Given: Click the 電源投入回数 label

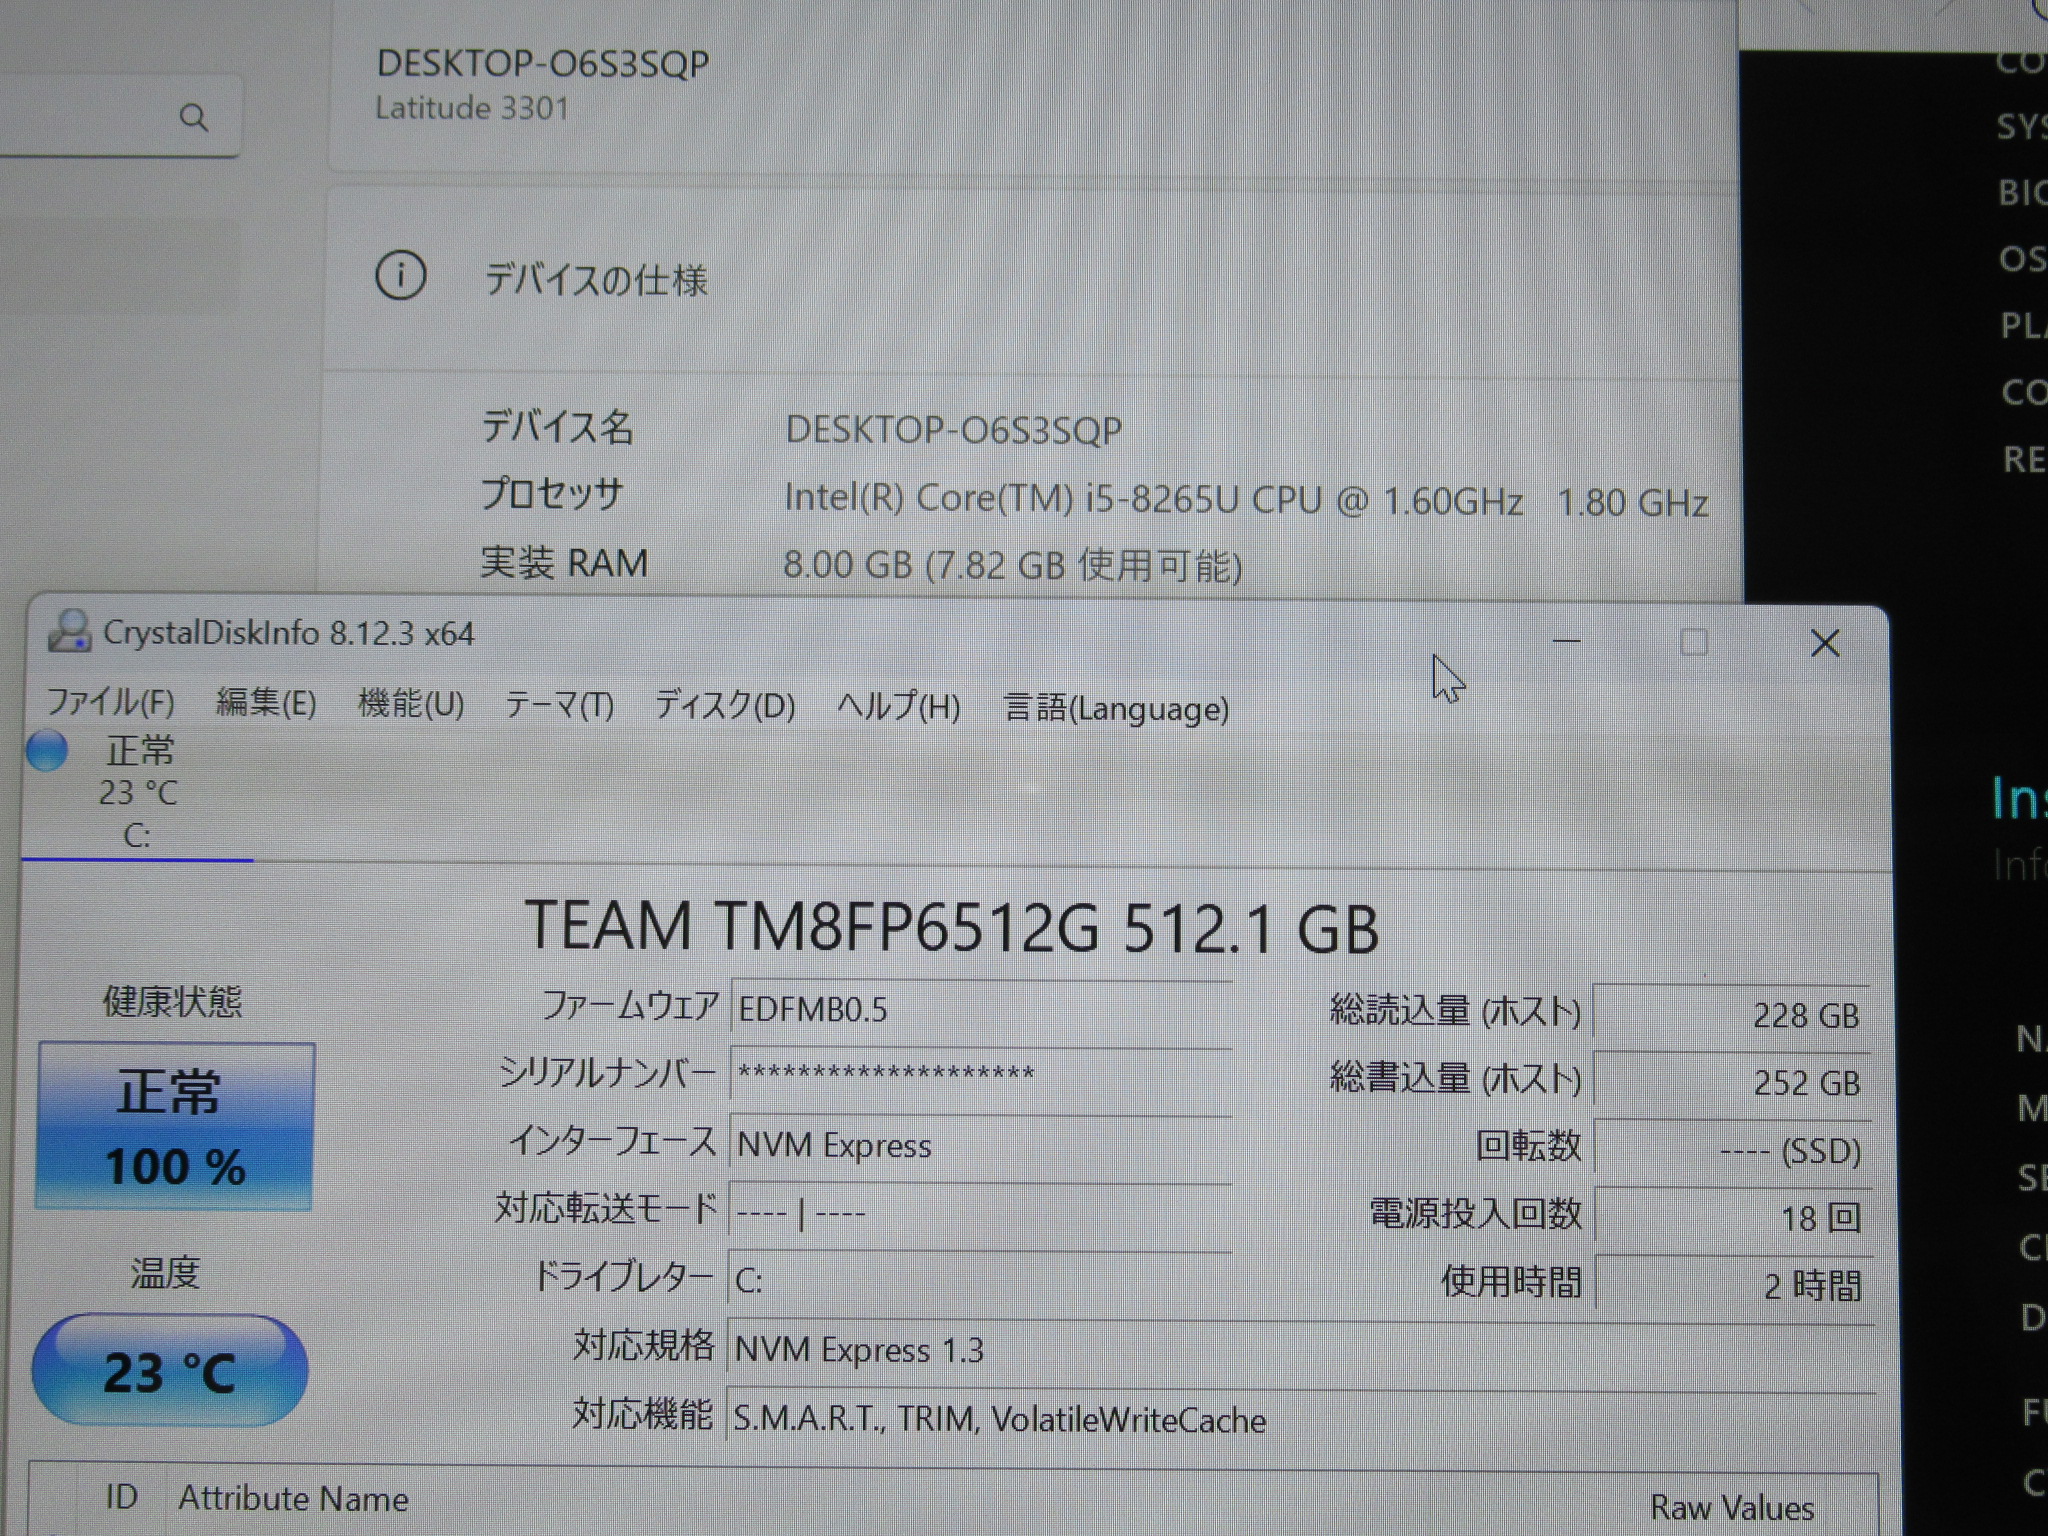Looking at the screenshot, I should 1475,1214.
